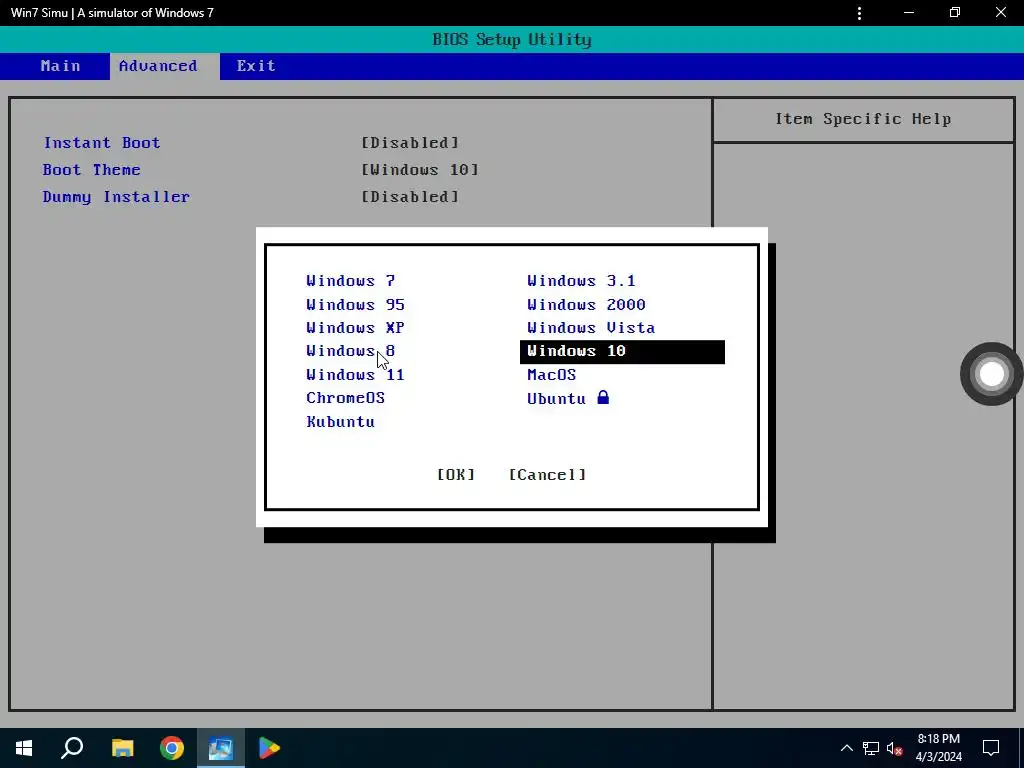Restore down the simulator window
The height and width of the screenshot is (768, 1024).
(x=955, y=12)
